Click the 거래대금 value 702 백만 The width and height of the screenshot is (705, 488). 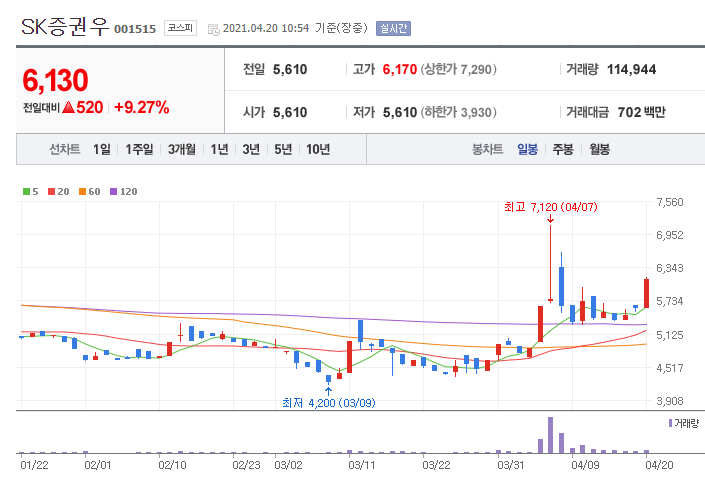point(641,112)
